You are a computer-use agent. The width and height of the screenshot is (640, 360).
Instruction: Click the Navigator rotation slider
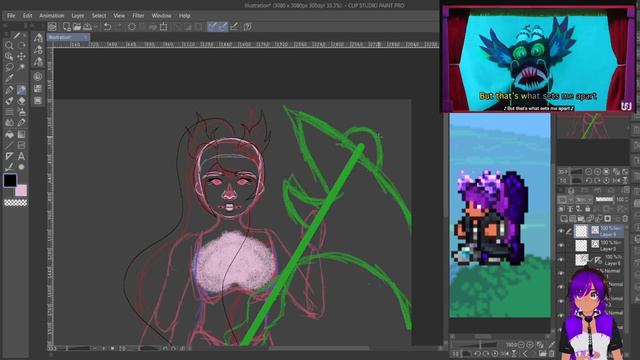point(576,180)
